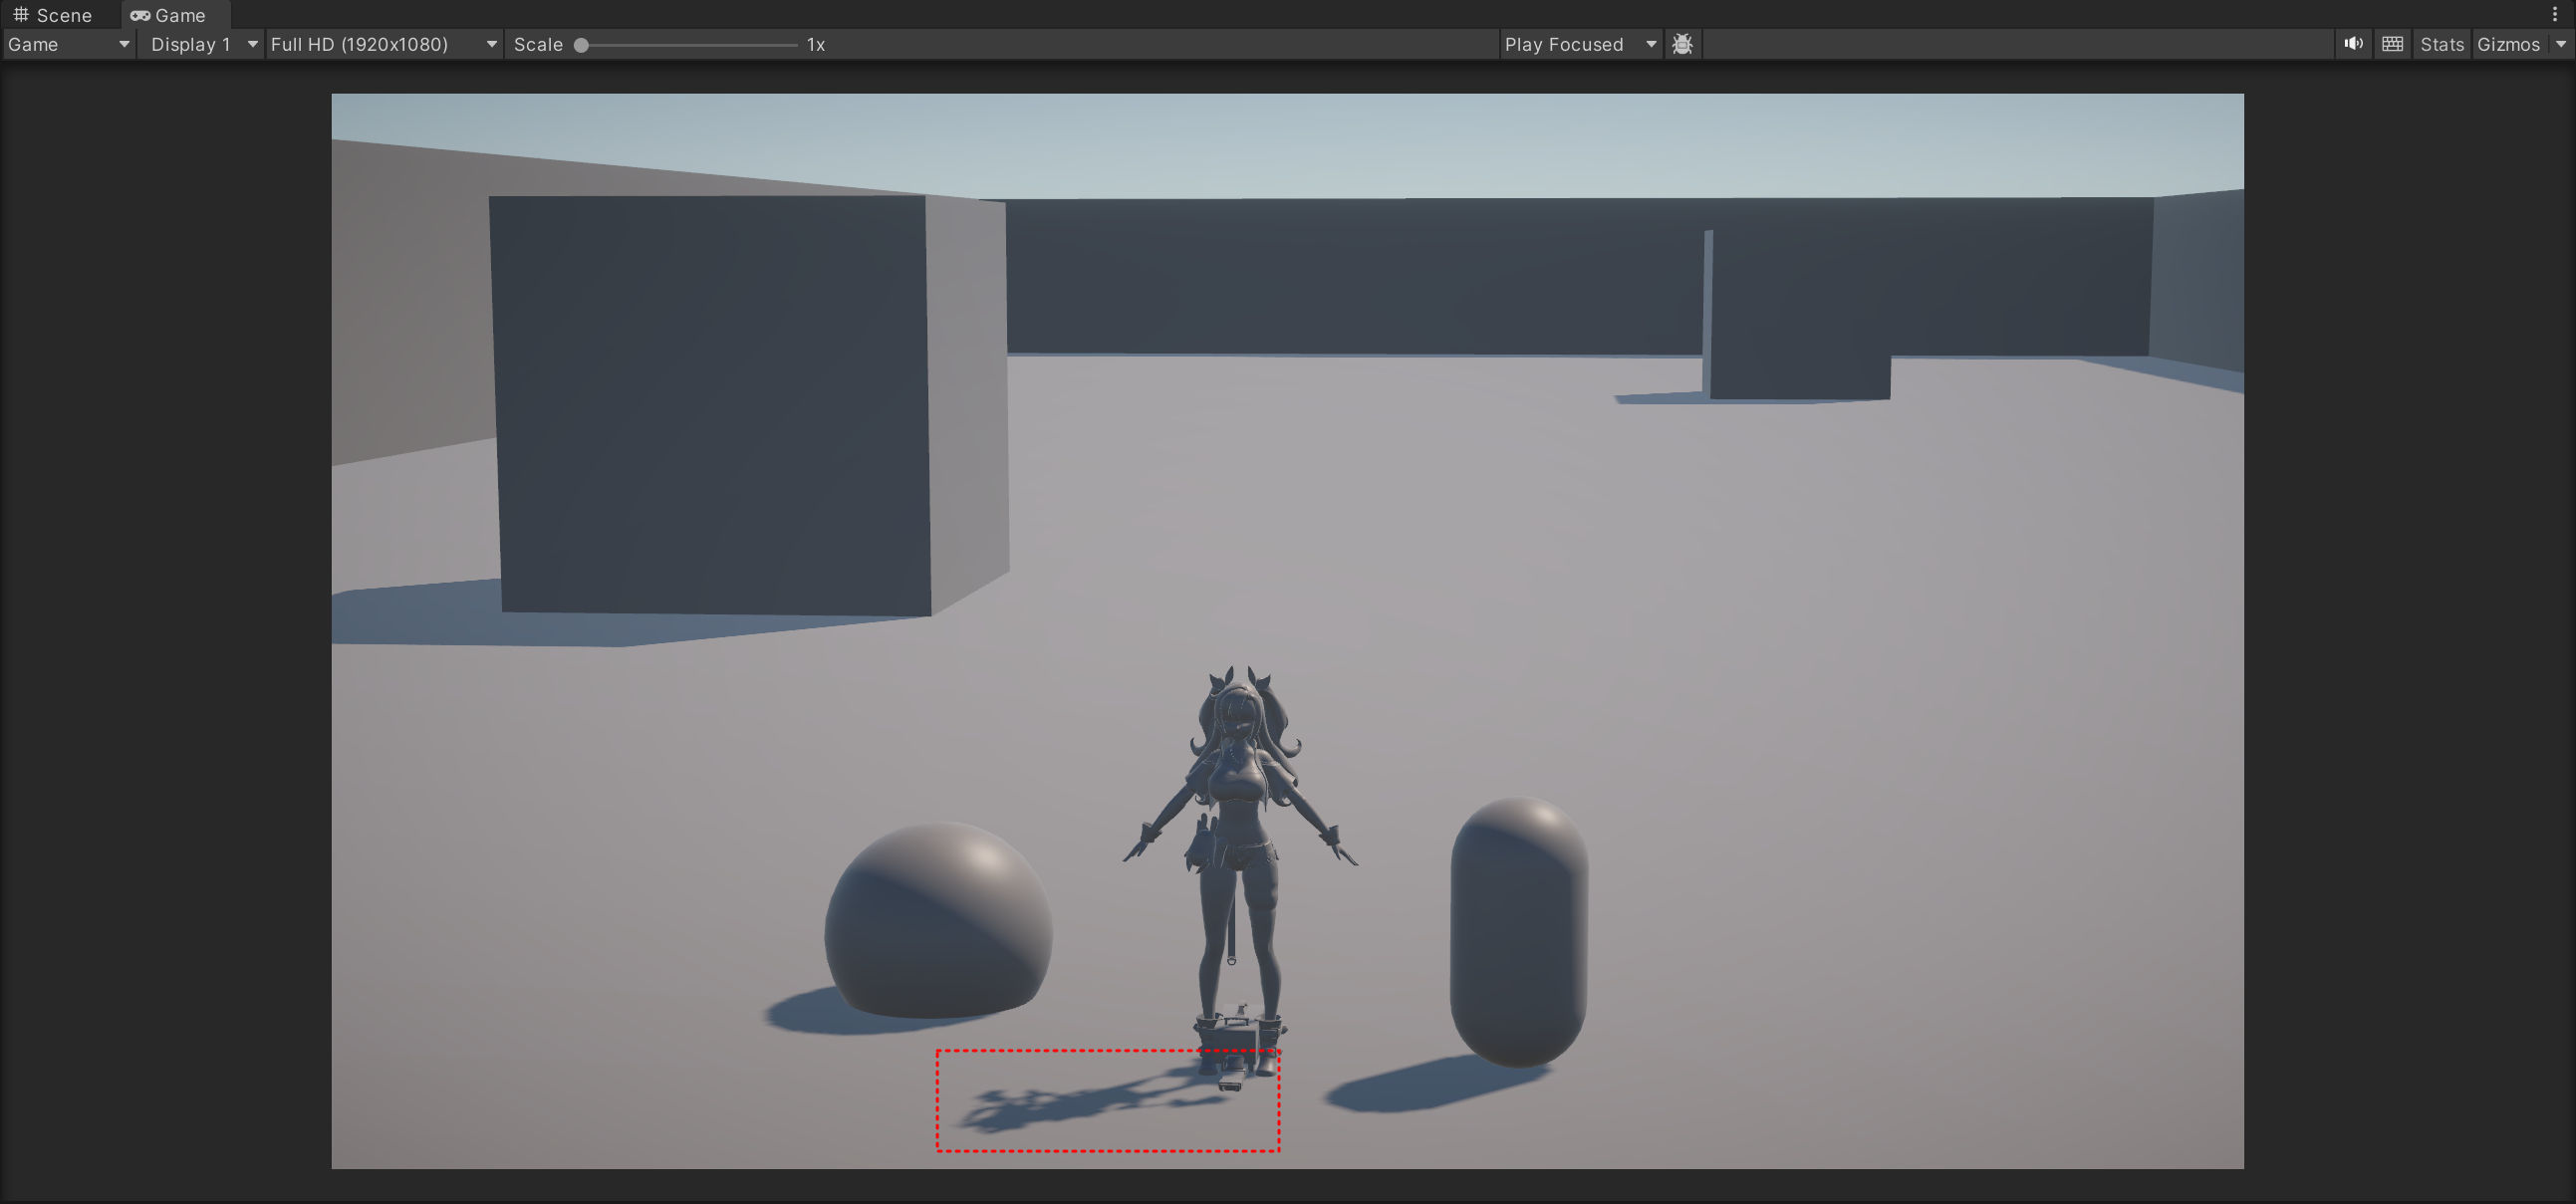The width and height of the screenshot is (2576, 1204).
Task: Click the Scale slider handle
Action: (x=581, y=45)
